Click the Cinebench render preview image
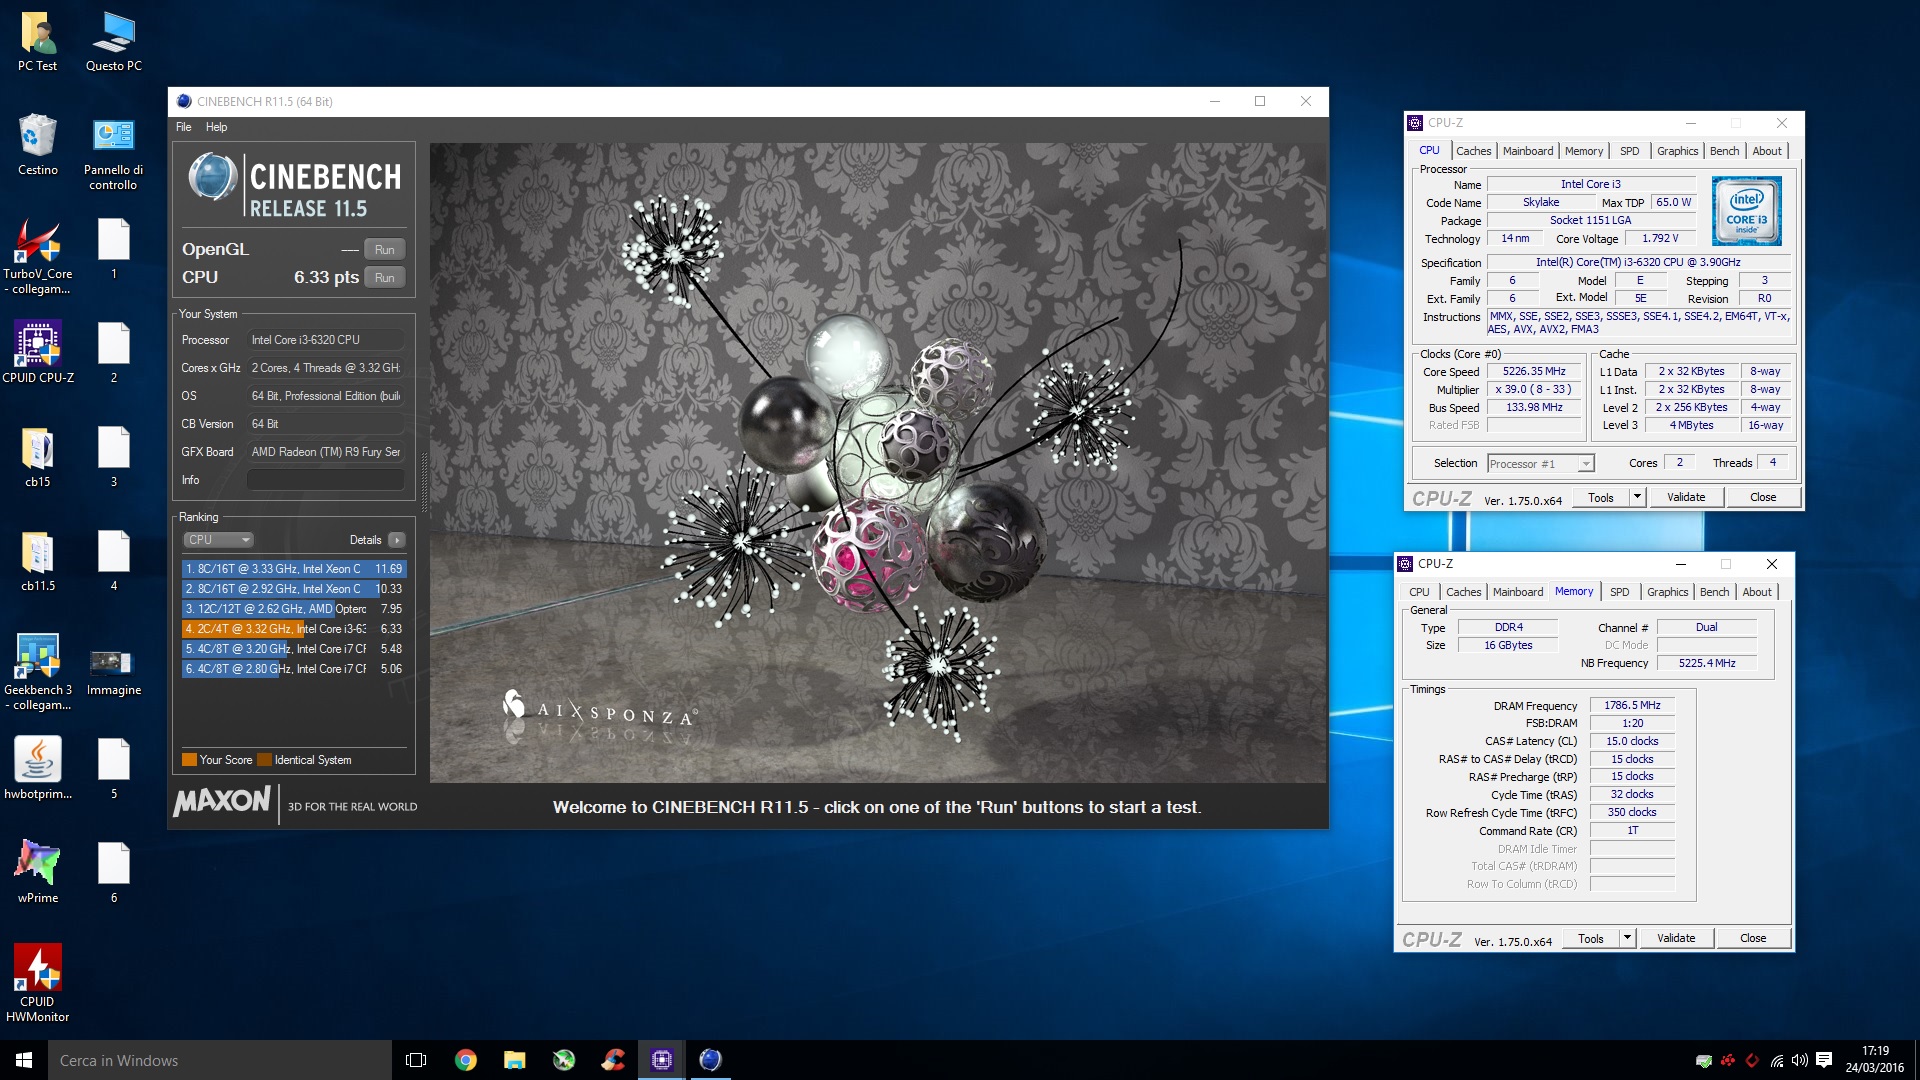This screenshot has width=1920, height=1080. 878,462
